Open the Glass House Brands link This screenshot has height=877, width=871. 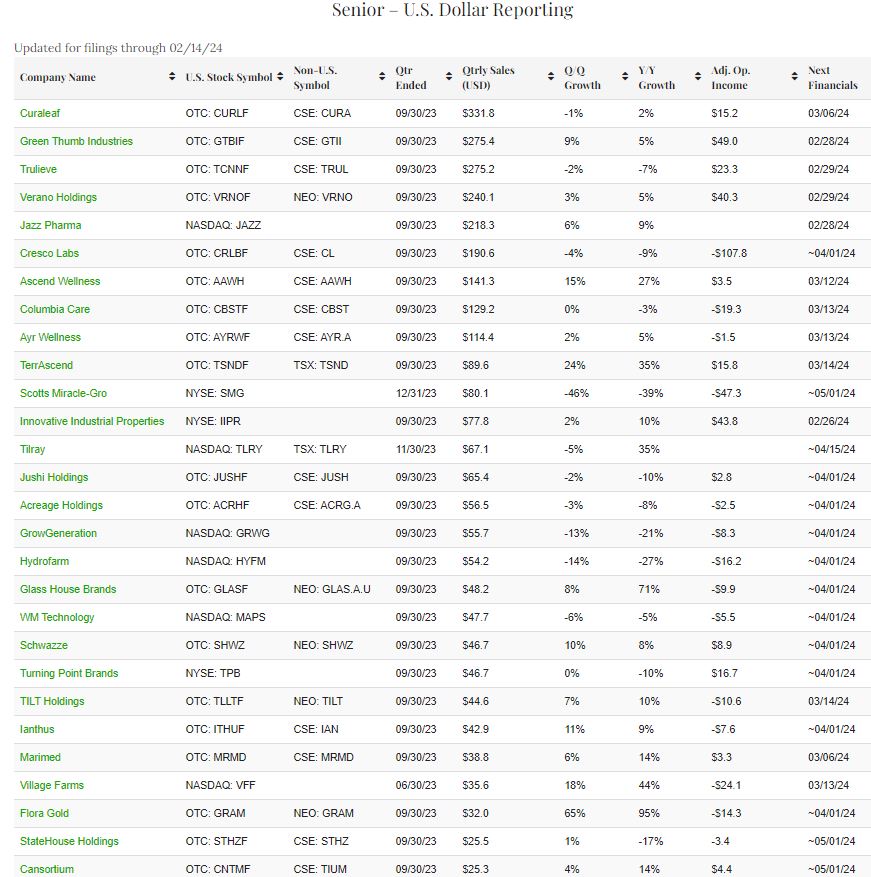click(x=68, y=589)
